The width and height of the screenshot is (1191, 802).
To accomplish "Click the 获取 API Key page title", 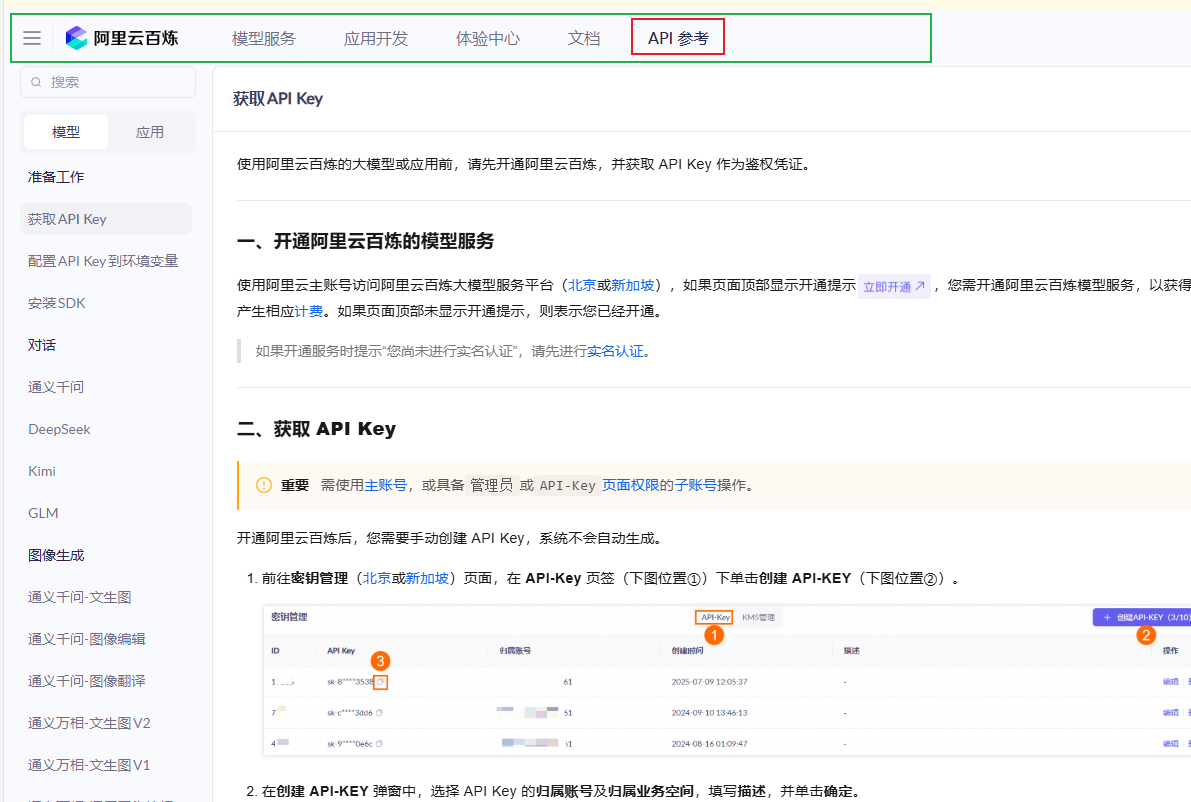I will tap(278, 99).
